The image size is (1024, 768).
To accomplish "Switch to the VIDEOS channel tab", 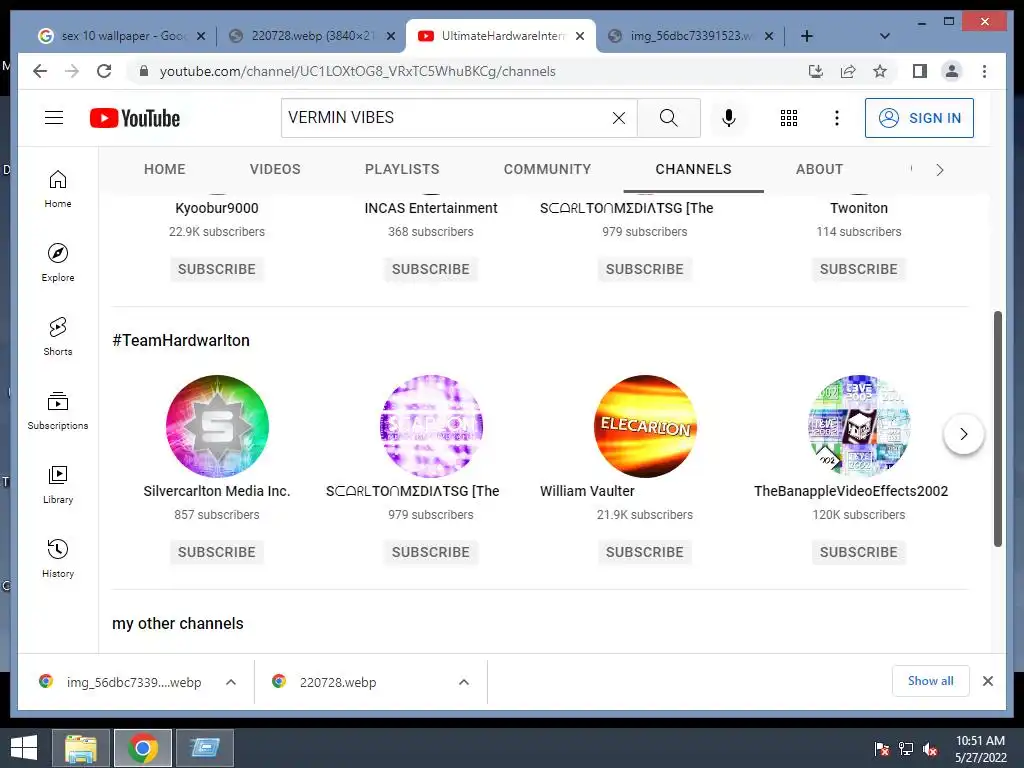I will 275,169.
